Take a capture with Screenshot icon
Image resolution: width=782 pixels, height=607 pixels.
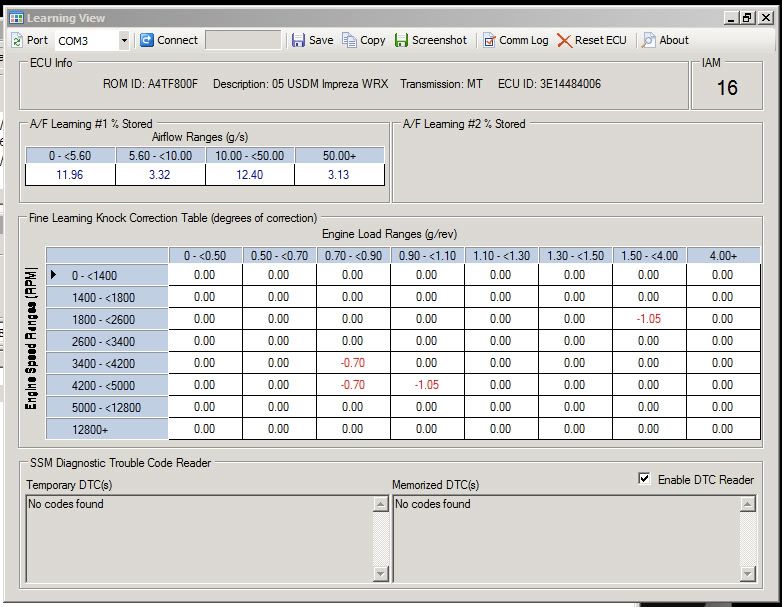[402, 40]
